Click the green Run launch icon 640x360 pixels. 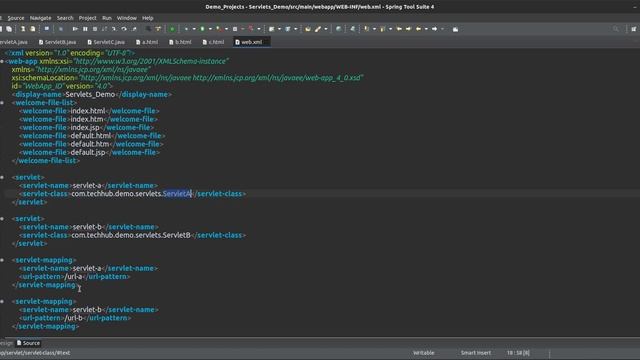point(202,29)
